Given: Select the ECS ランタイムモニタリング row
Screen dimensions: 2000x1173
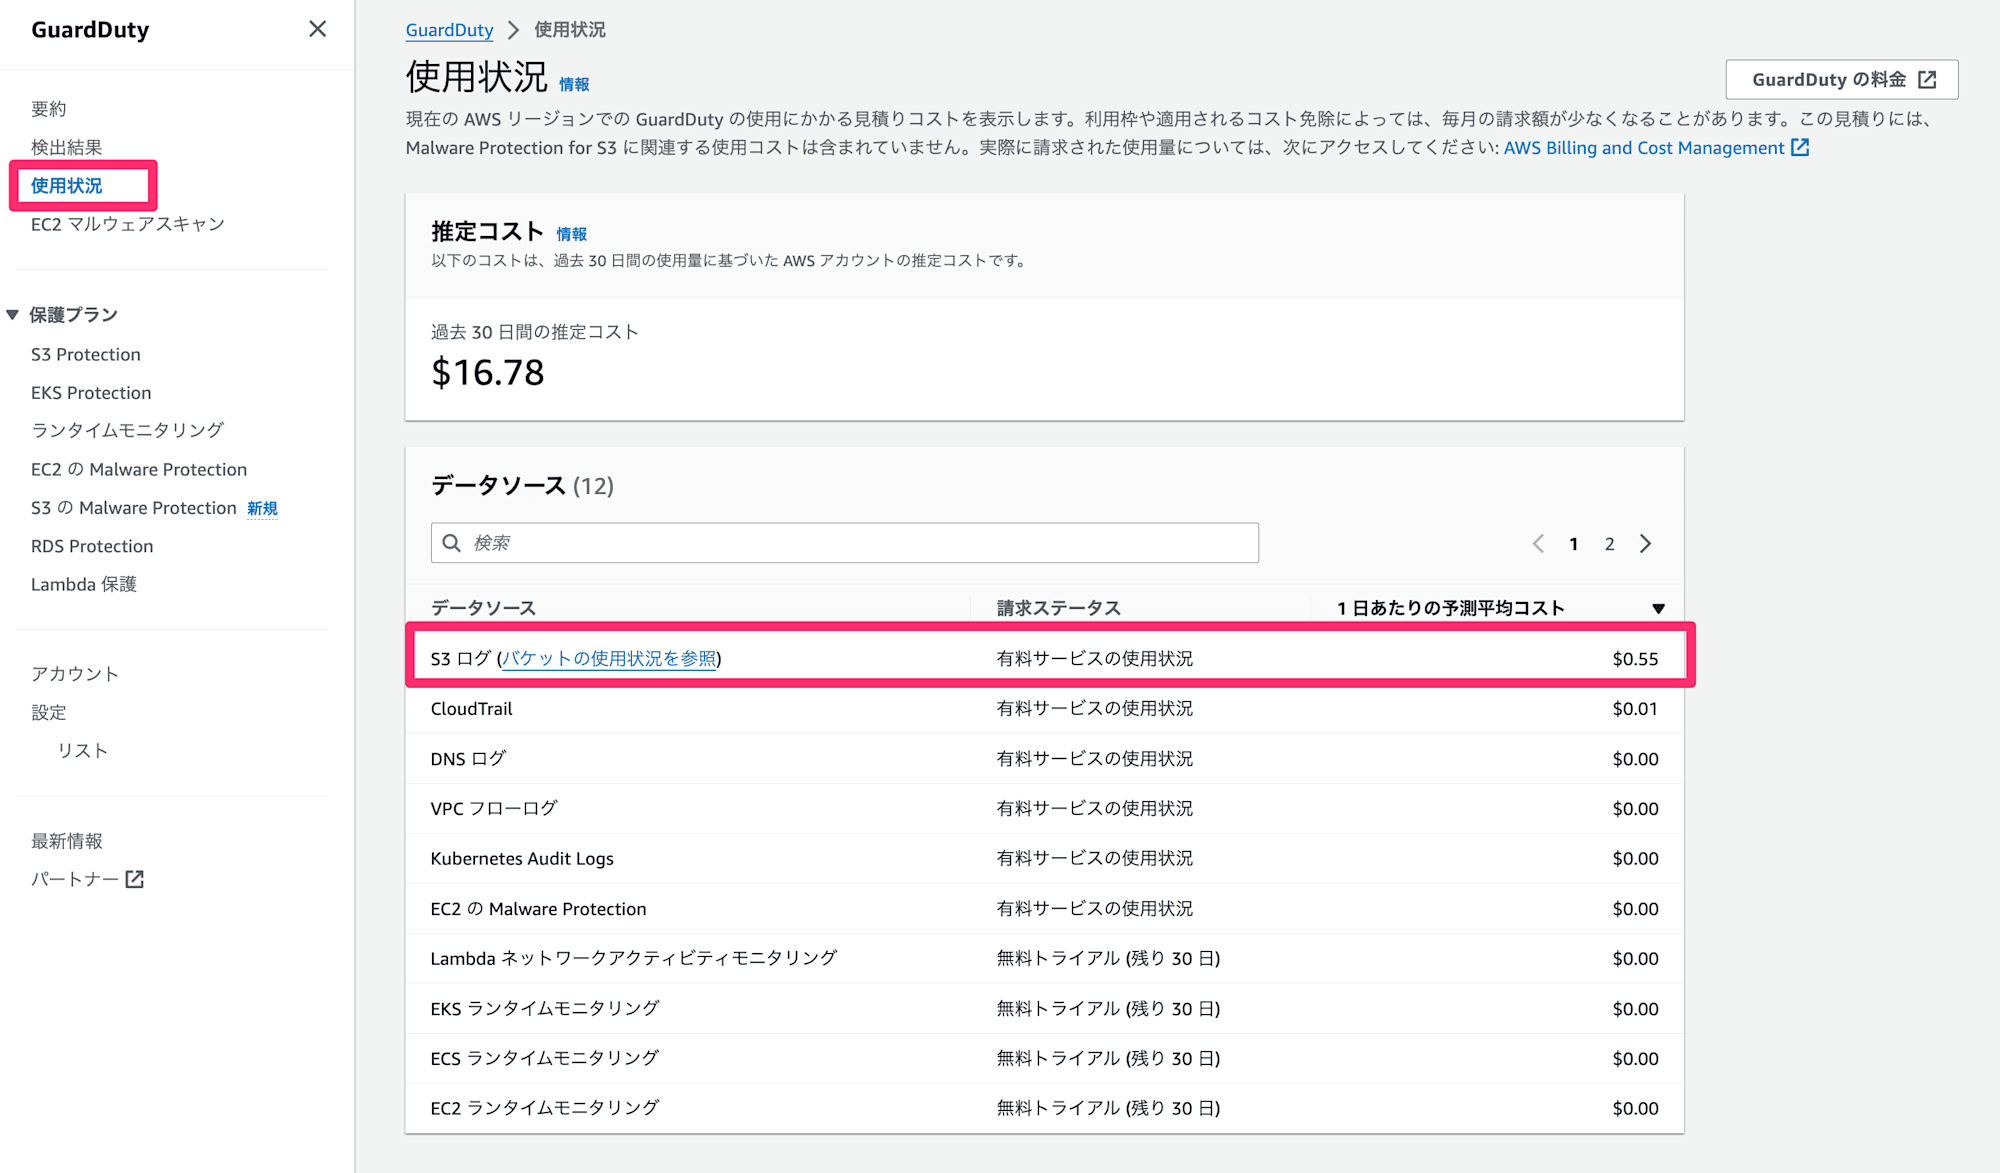Looking at the screenshot, I should (1045, 1059).
